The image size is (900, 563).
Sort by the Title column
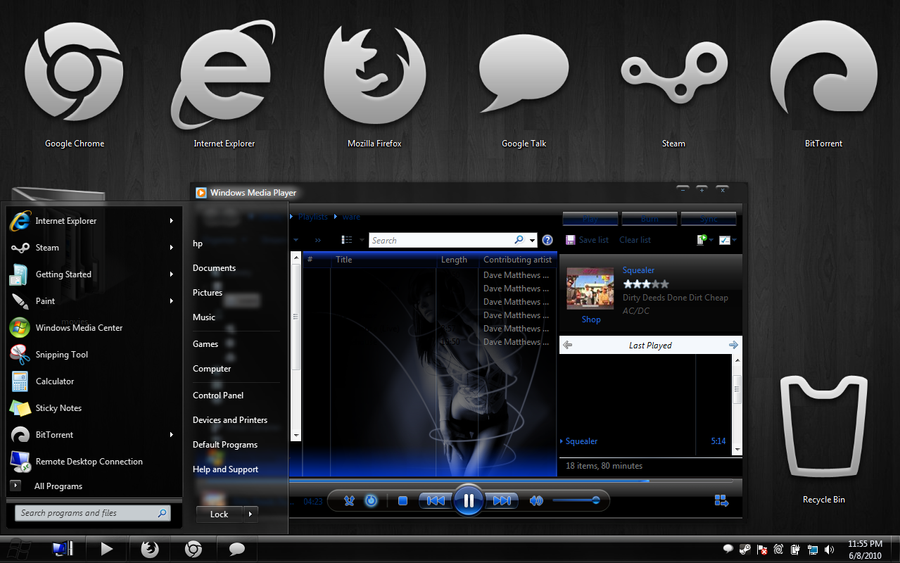383,259
